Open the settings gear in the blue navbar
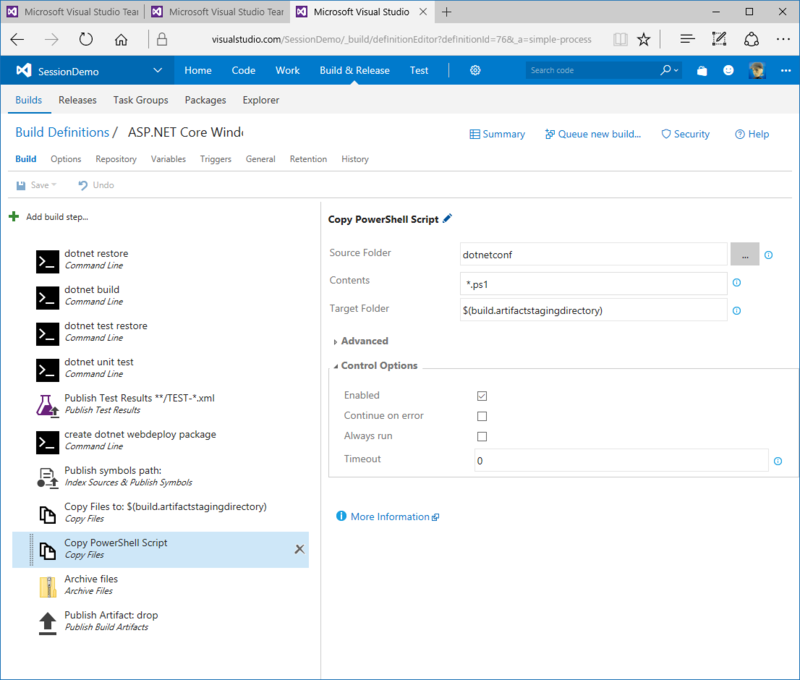 point(475,70)
